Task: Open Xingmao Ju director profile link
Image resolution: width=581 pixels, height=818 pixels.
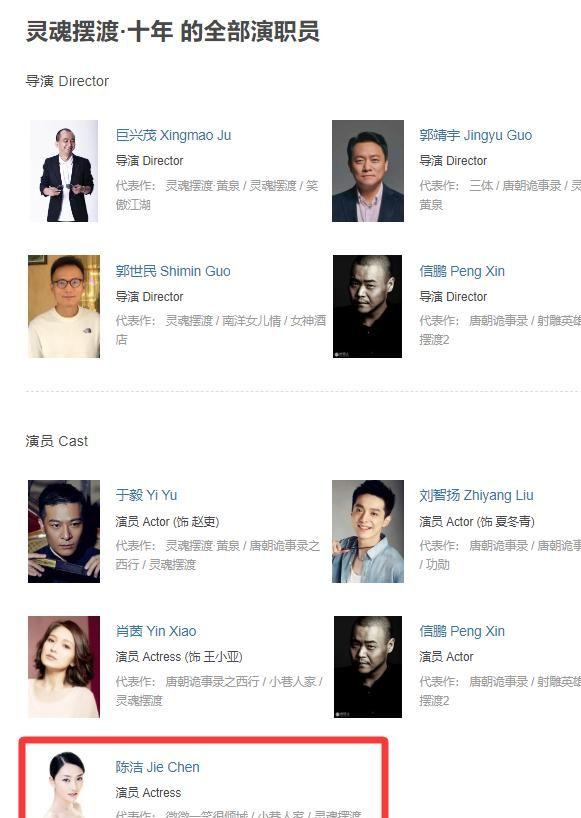Action: 173,136
